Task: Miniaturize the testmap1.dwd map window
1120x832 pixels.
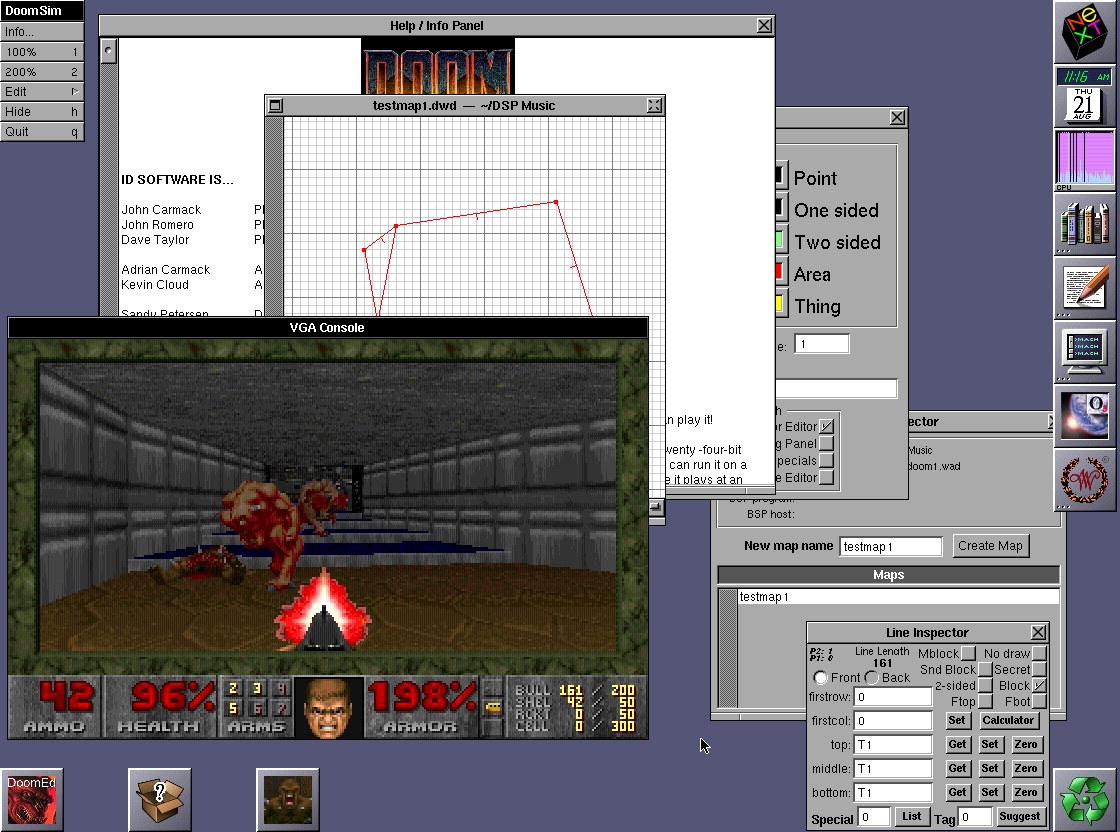Action: pyautogui.click(x=275, y=106)
